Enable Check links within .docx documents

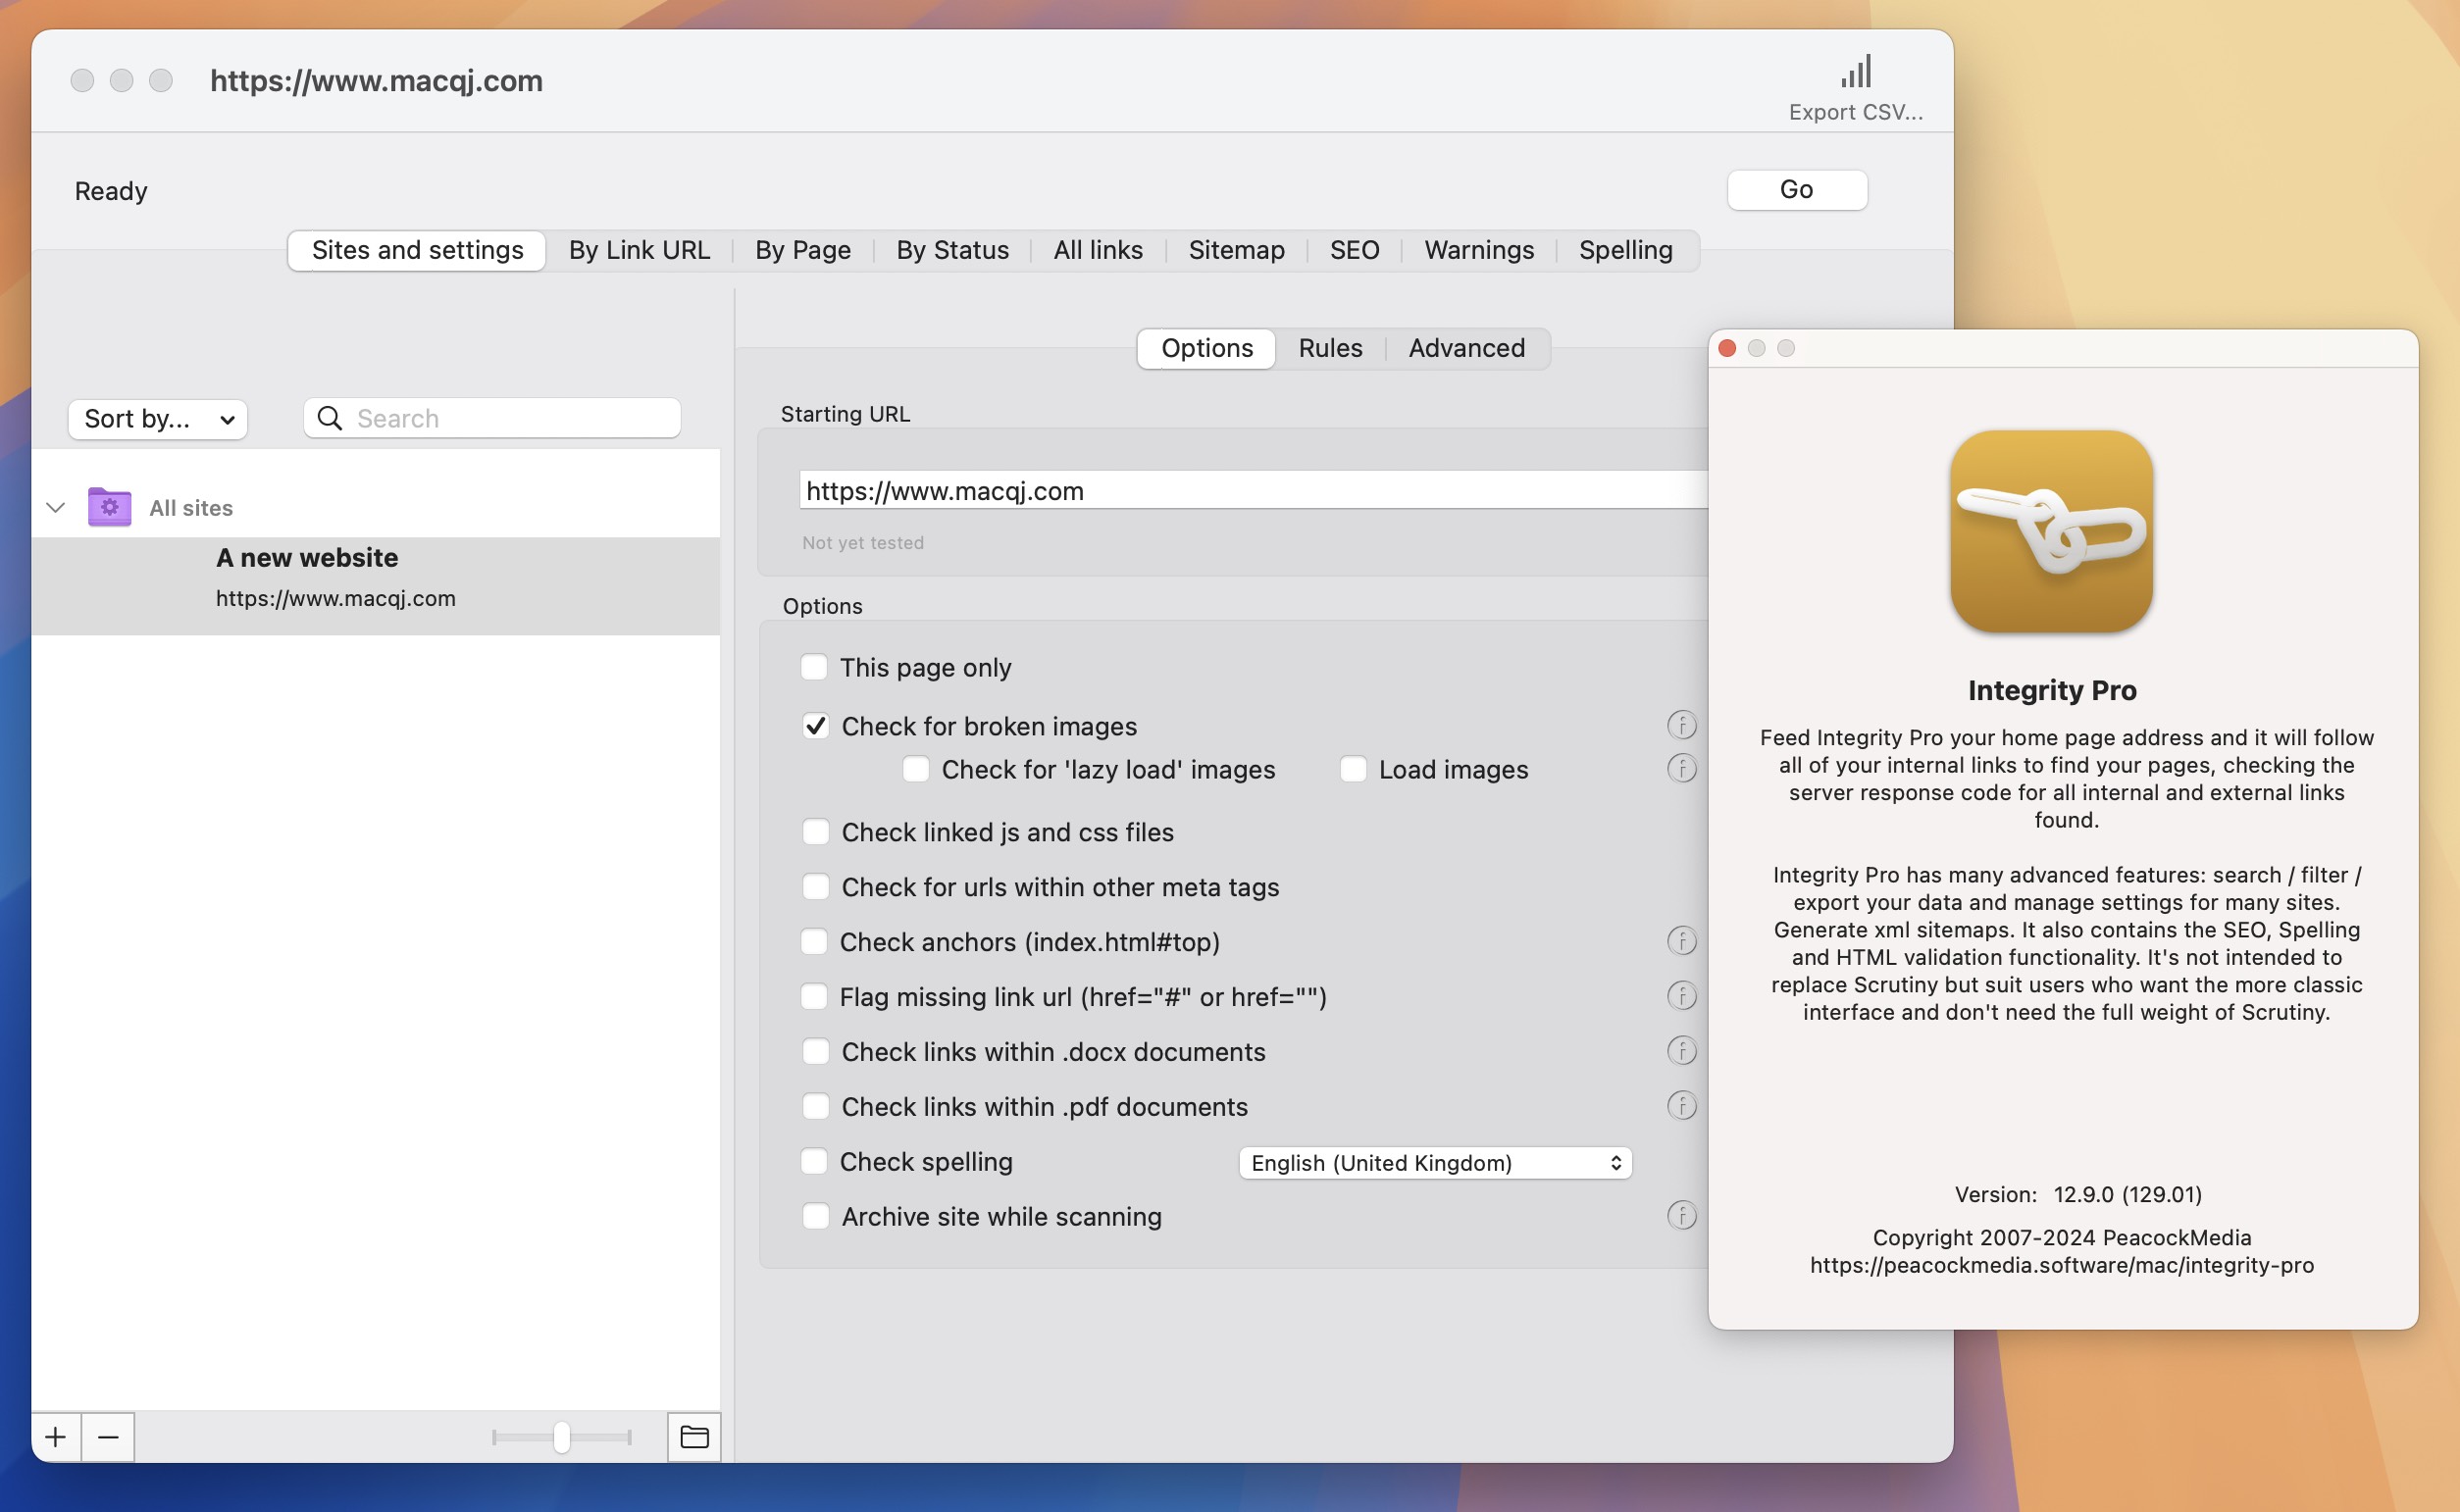816,1052
